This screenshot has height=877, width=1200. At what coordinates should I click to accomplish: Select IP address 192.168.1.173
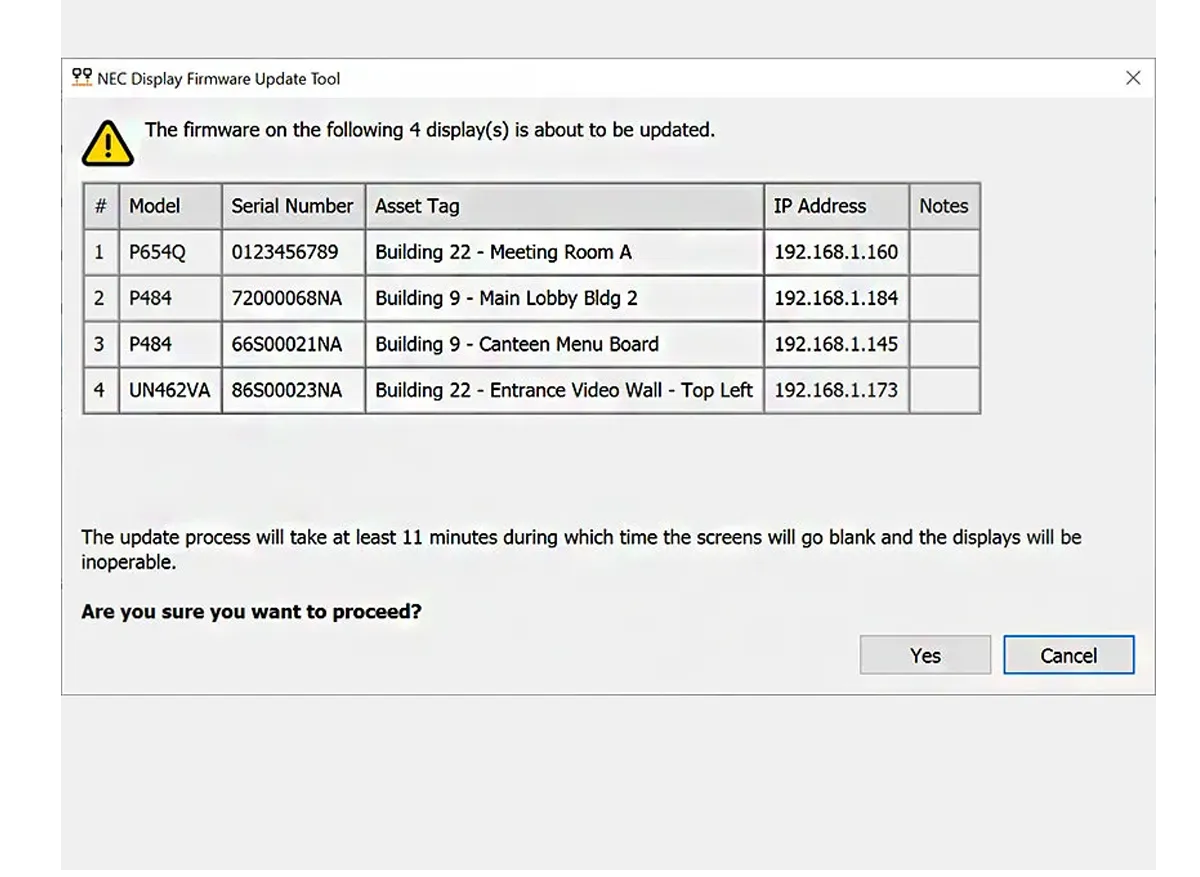tap(836, 390)
